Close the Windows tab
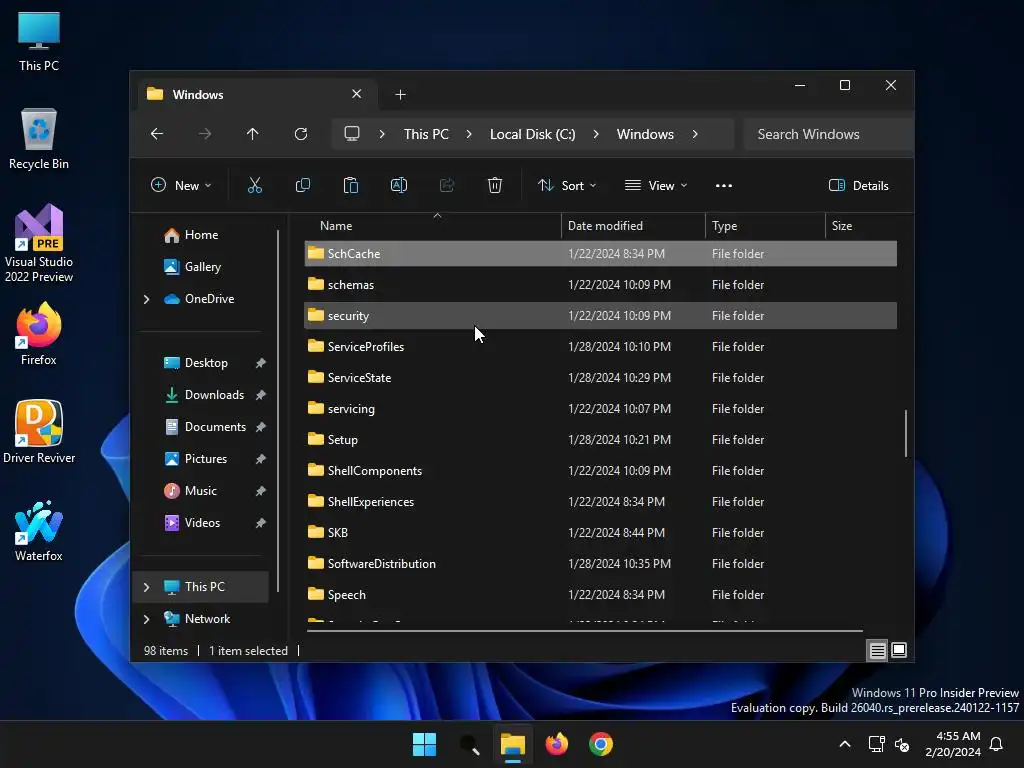This screenshot has height=768, width=1024. point(357,94)
